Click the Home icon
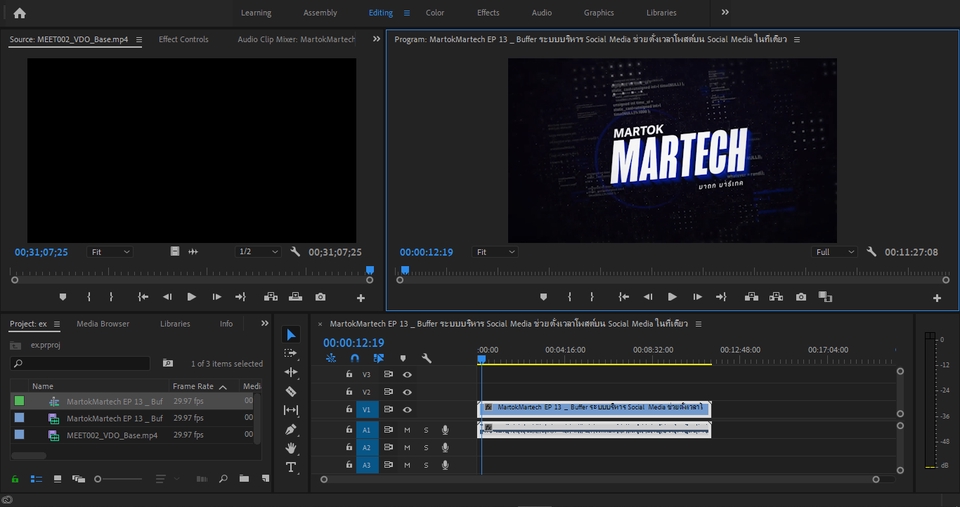 click(x=20, y=13)
